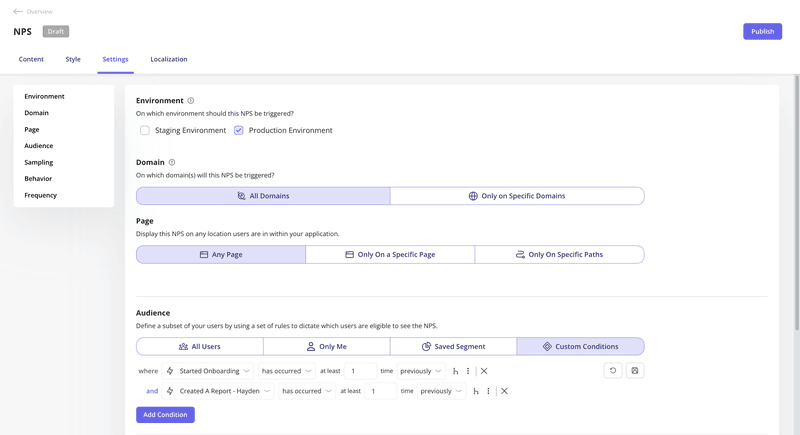This screenshot has width=800, height=435.
Task: Open the has occurred dropdown in the and row
Action: click(x=307, y=391)
